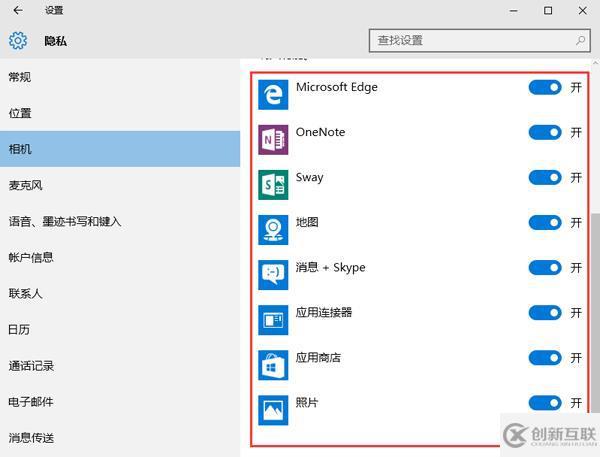Open the 通话记录 section

tap(120, 366)
